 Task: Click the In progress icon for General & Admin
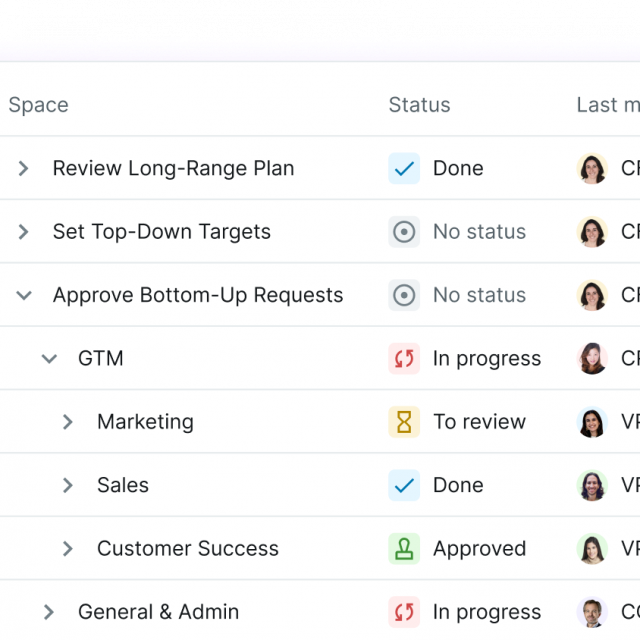coord(404,612)
